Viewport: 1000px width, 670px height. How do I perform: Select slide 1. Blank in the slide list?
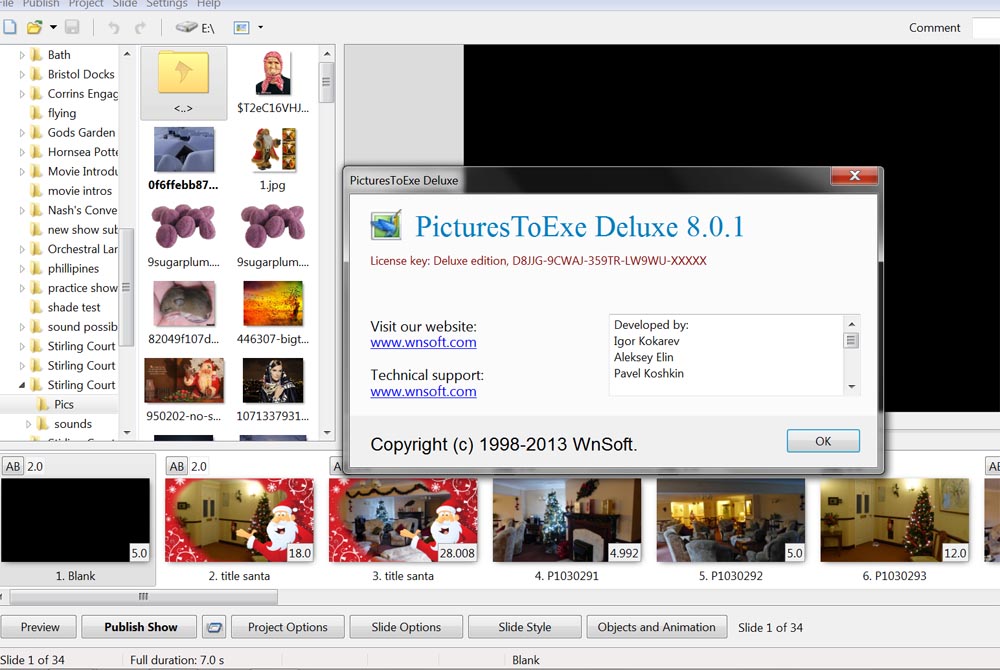click(x=75, y=521)
